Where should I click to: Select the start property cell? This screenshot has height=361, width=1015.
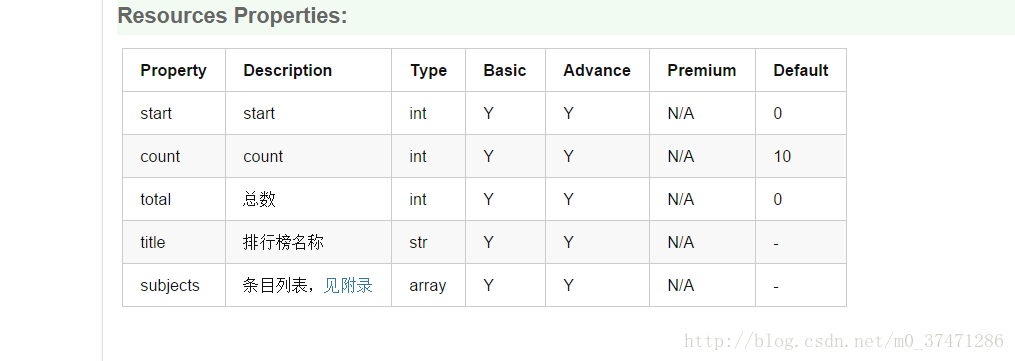174,113
